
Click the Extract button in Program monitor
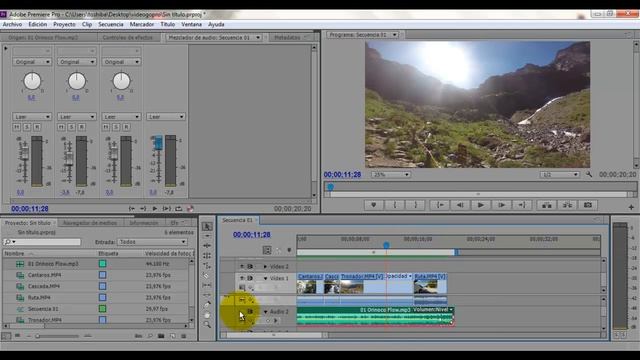coord(567,205)
